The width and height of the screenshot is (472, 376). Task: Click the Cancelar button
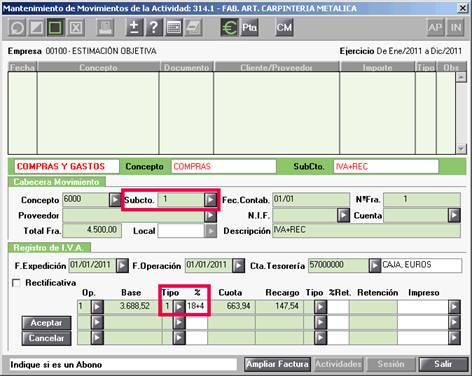coord(46,338)
